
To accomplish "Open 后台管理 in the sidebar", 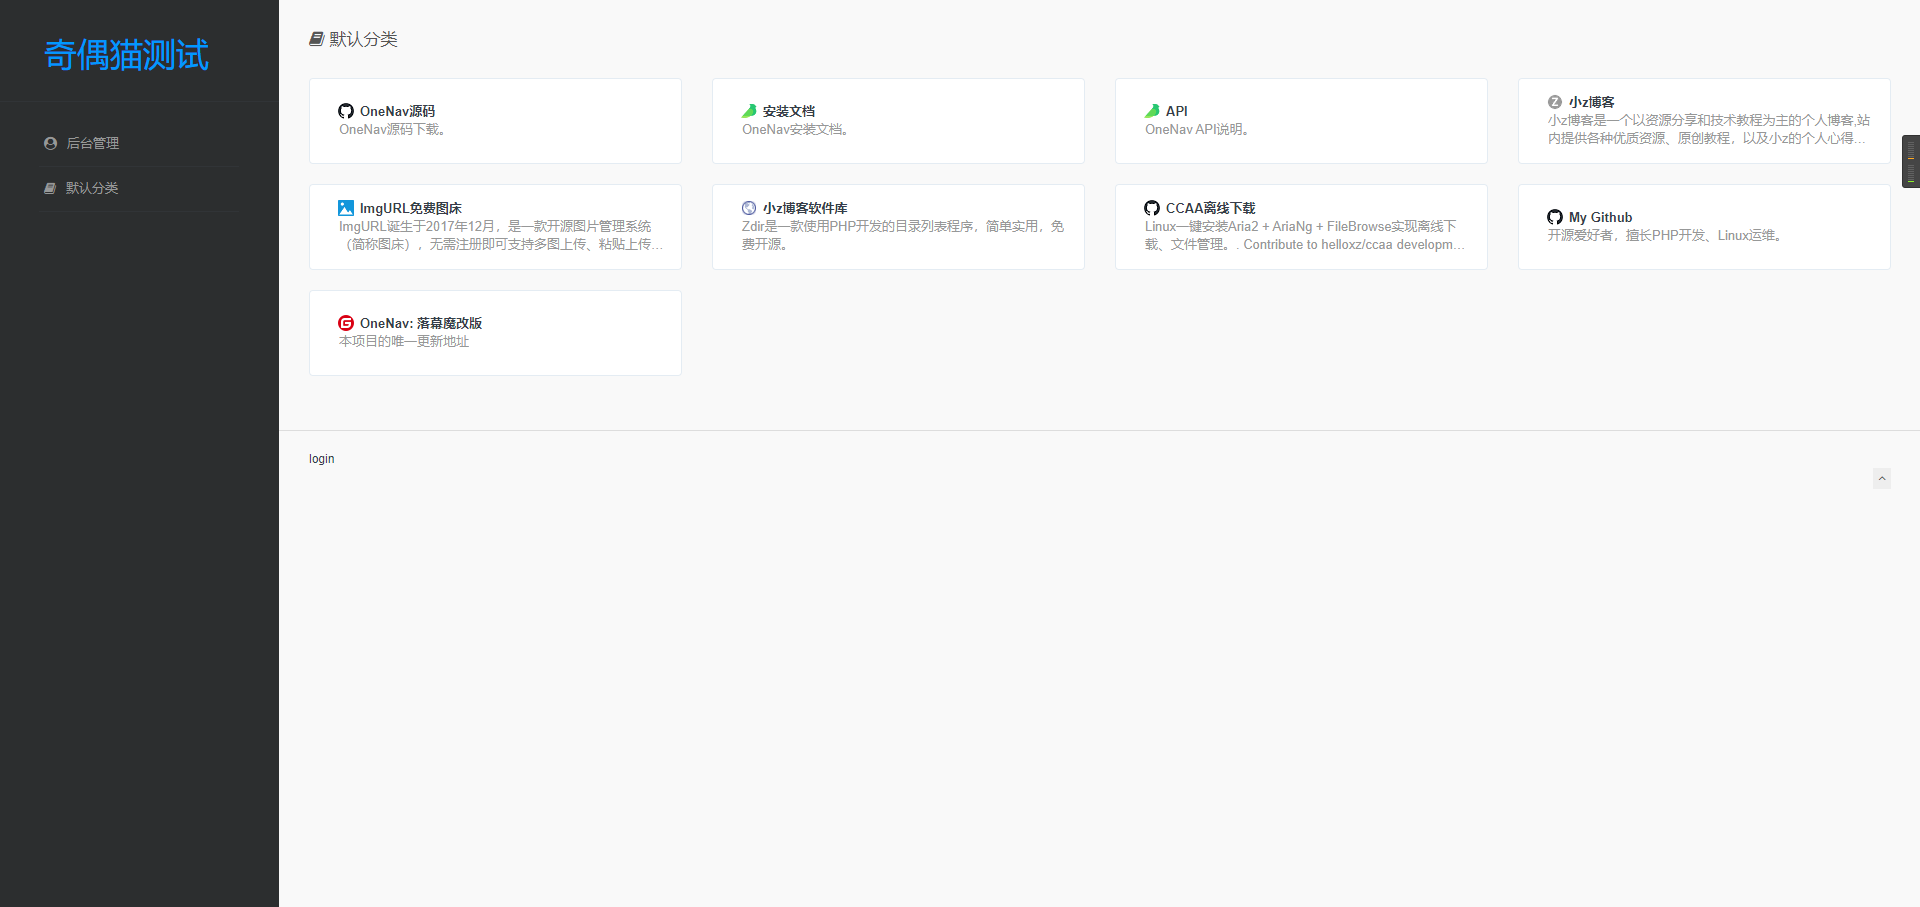I will coord(92,143).
